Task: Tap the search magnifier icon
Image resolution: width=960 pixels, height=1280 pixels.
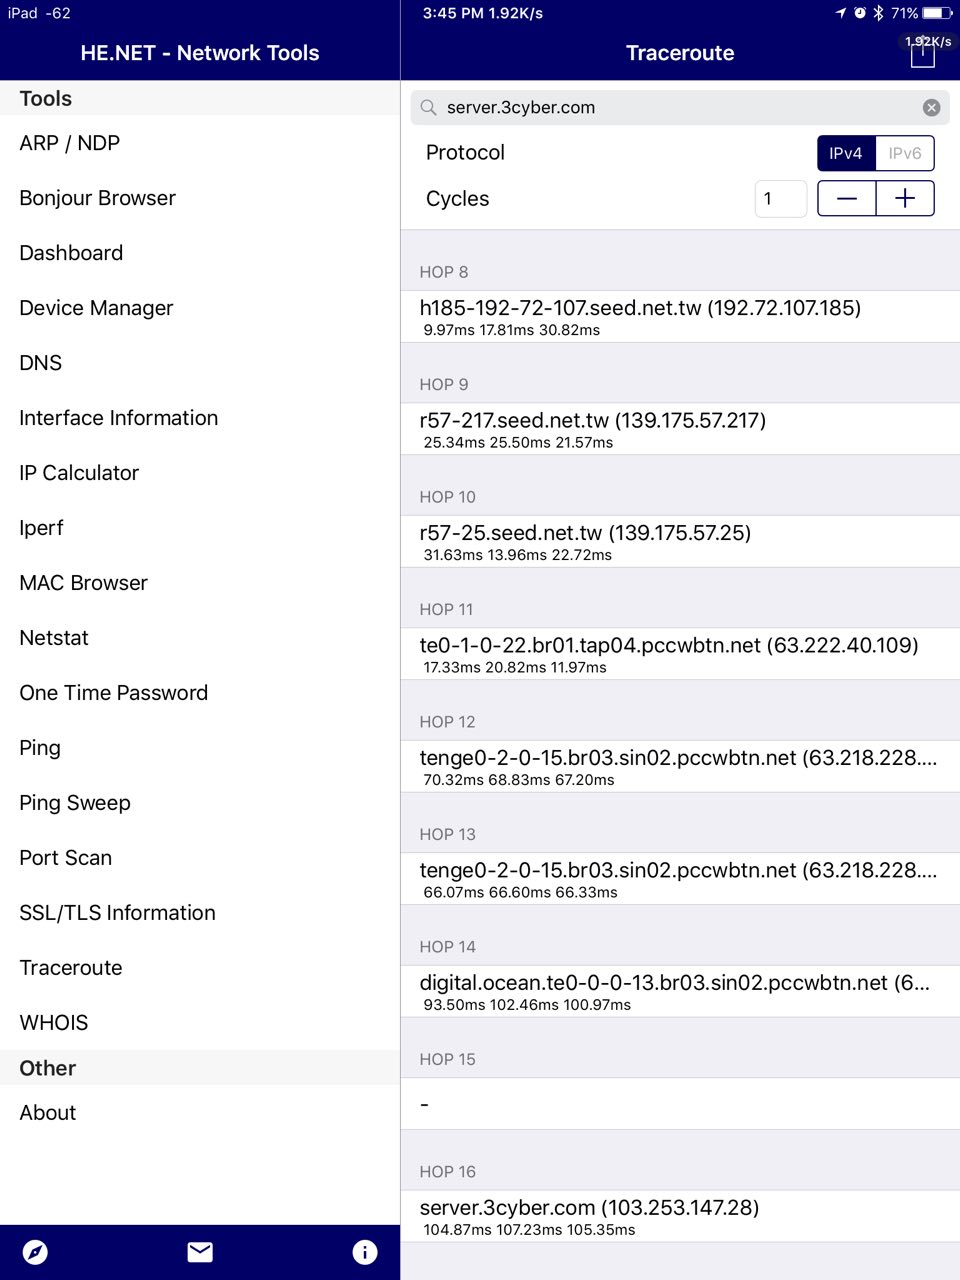Action: click(x=429, y=108)
